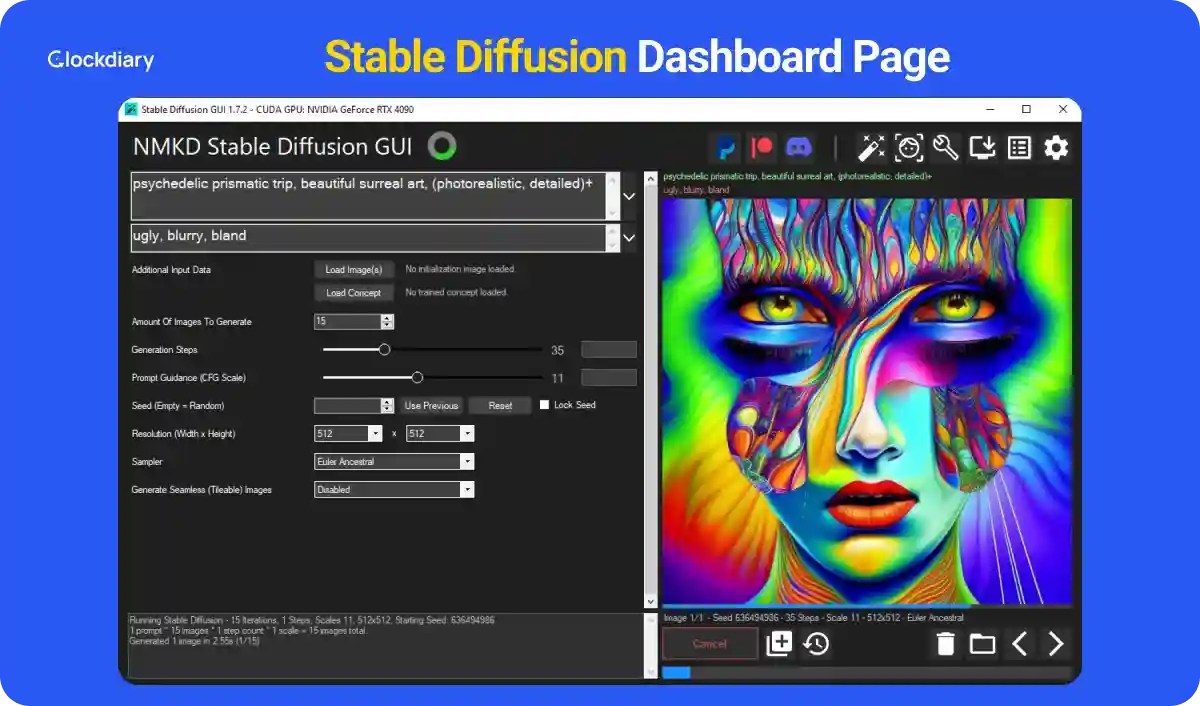The image size is (1200, 706).
Task: Delete current image with trash icon
Action: pos(946,644)
